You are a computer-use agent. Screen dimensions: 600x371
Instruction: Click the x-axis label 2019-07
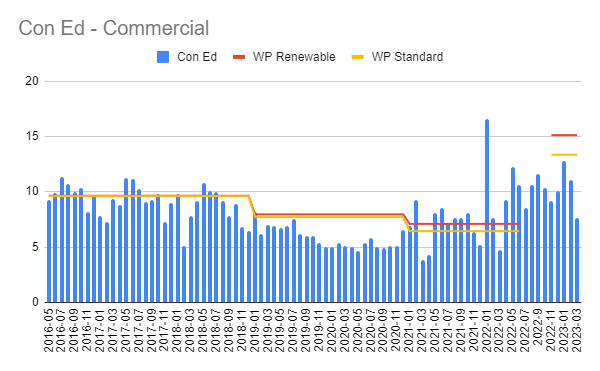click(x=293, y=330)
